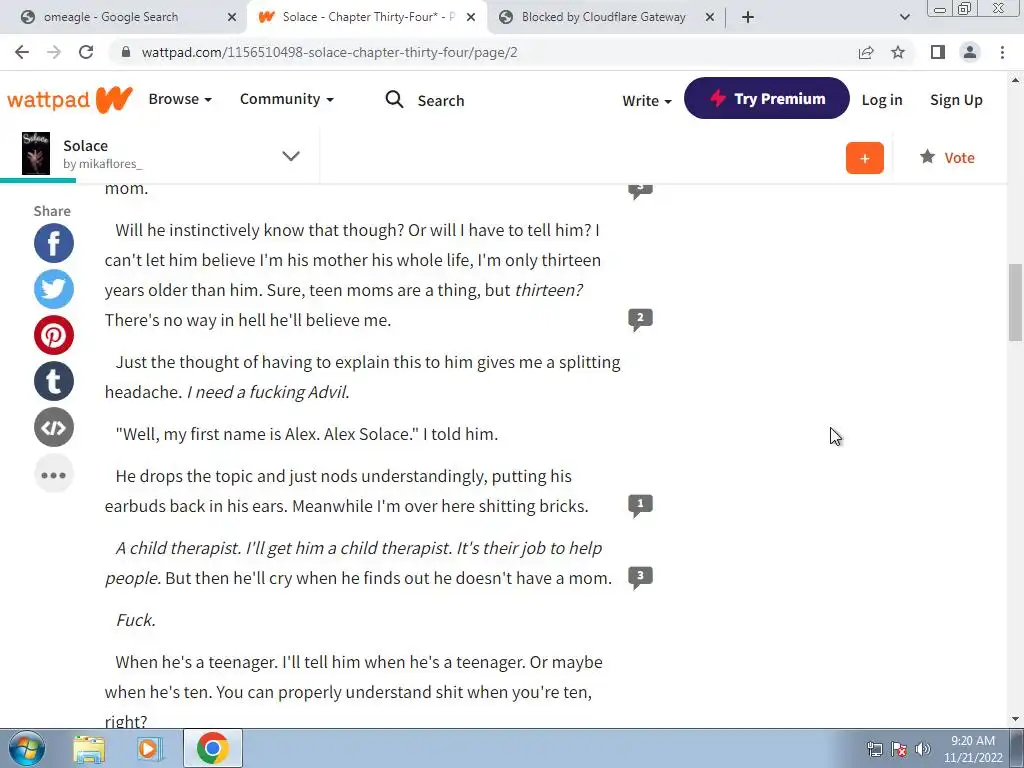
Task: Click the orange plus add-to-library button
Action: pos(865,158)
